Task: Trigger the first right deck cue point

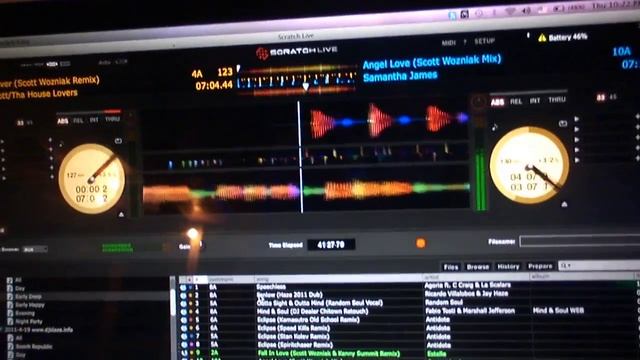Action: tap(577, 119)
